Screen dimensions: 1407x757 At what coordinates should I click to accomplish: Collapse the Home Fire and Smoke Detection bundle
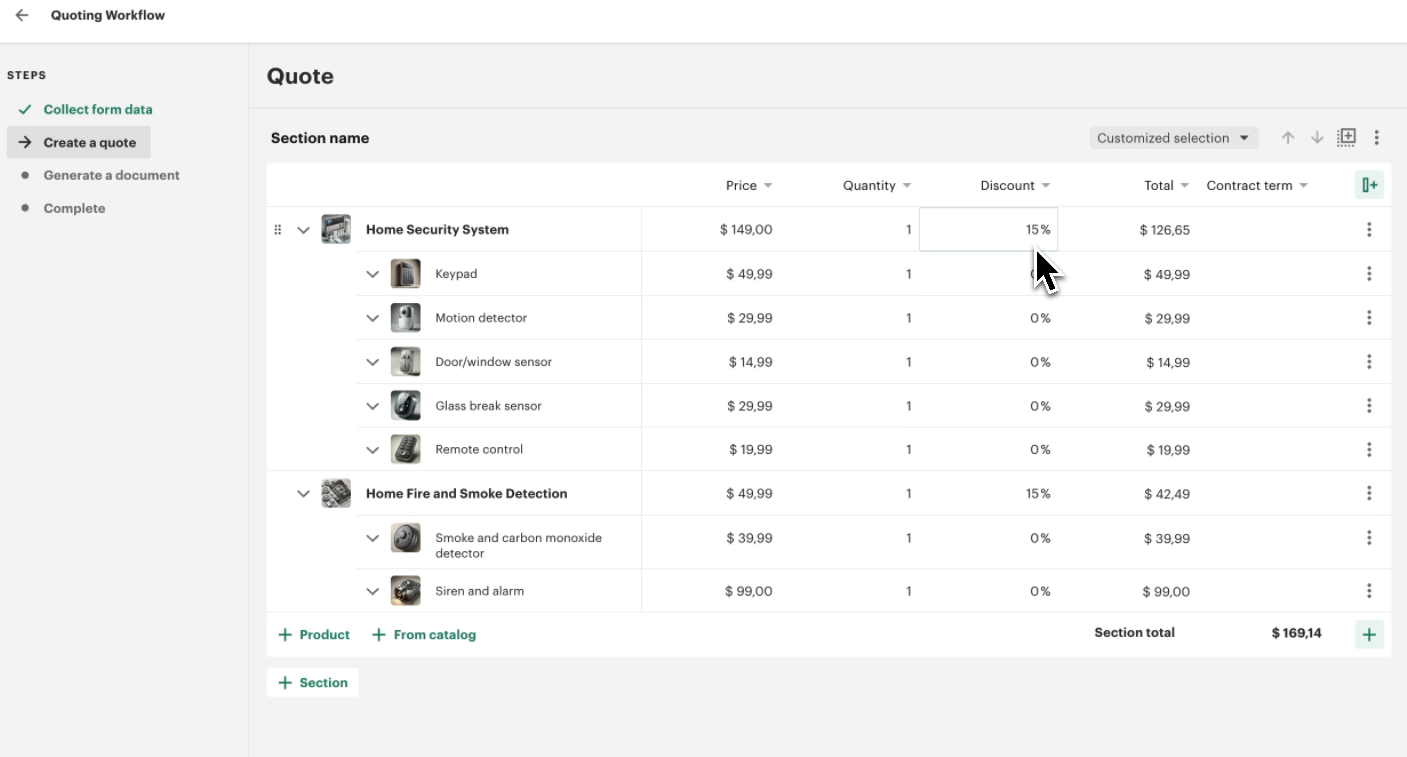304,494
